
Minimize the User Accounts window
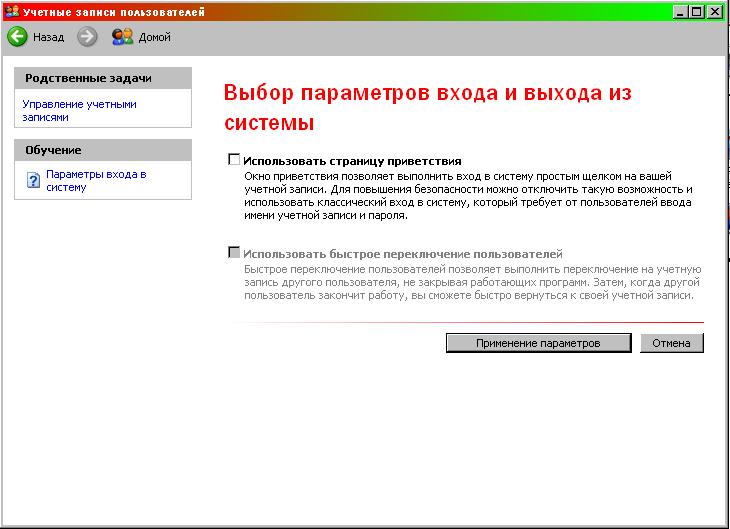pos(681,11)
